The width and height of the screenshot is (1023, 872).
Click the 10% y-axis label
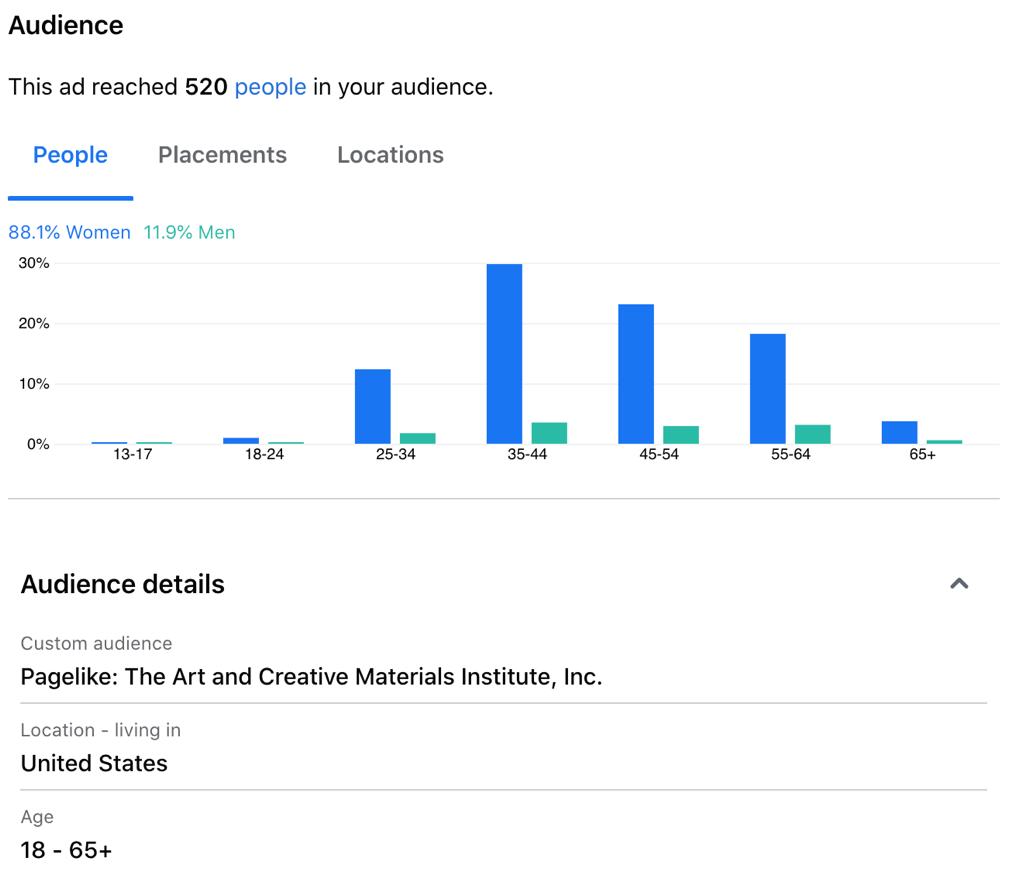click(34, 383)
